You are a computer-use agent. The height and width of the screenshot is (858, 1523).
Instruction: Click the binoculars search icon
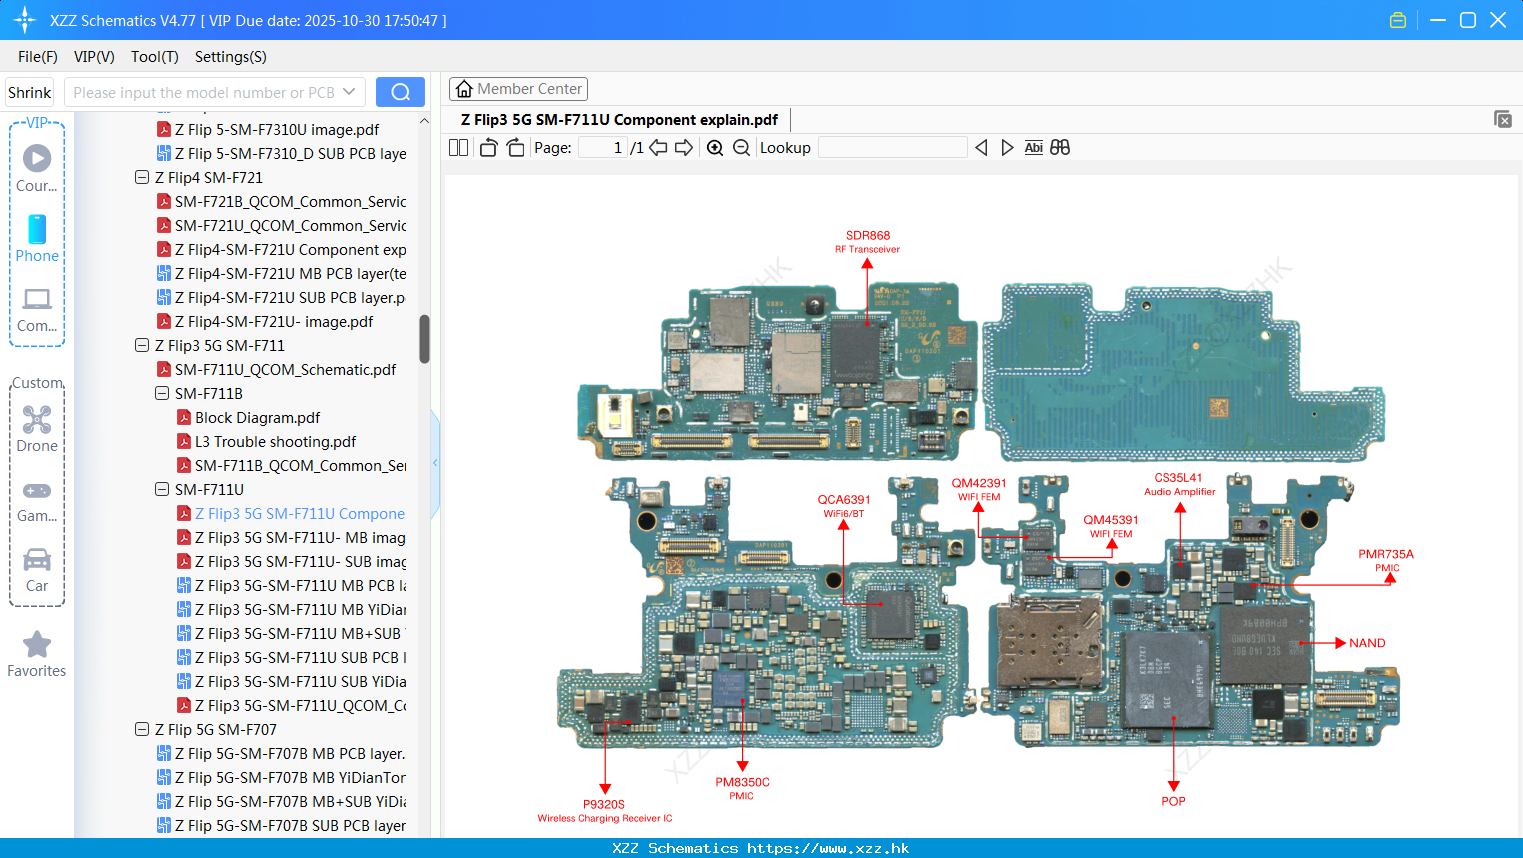coord(1060,148)
